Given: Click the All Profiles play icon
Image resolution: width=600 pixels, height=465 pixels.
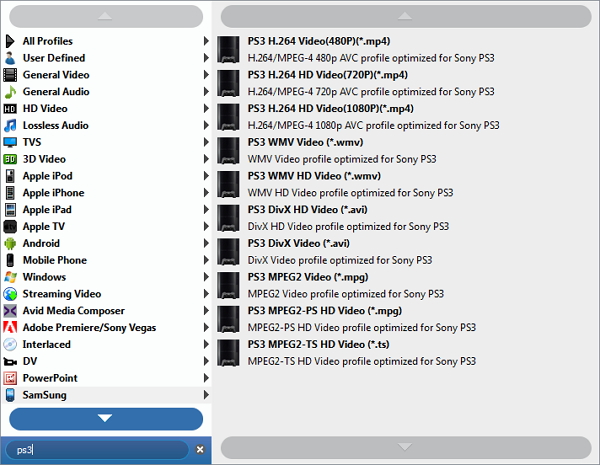Looking at the screenshot, I should [10, 41].
